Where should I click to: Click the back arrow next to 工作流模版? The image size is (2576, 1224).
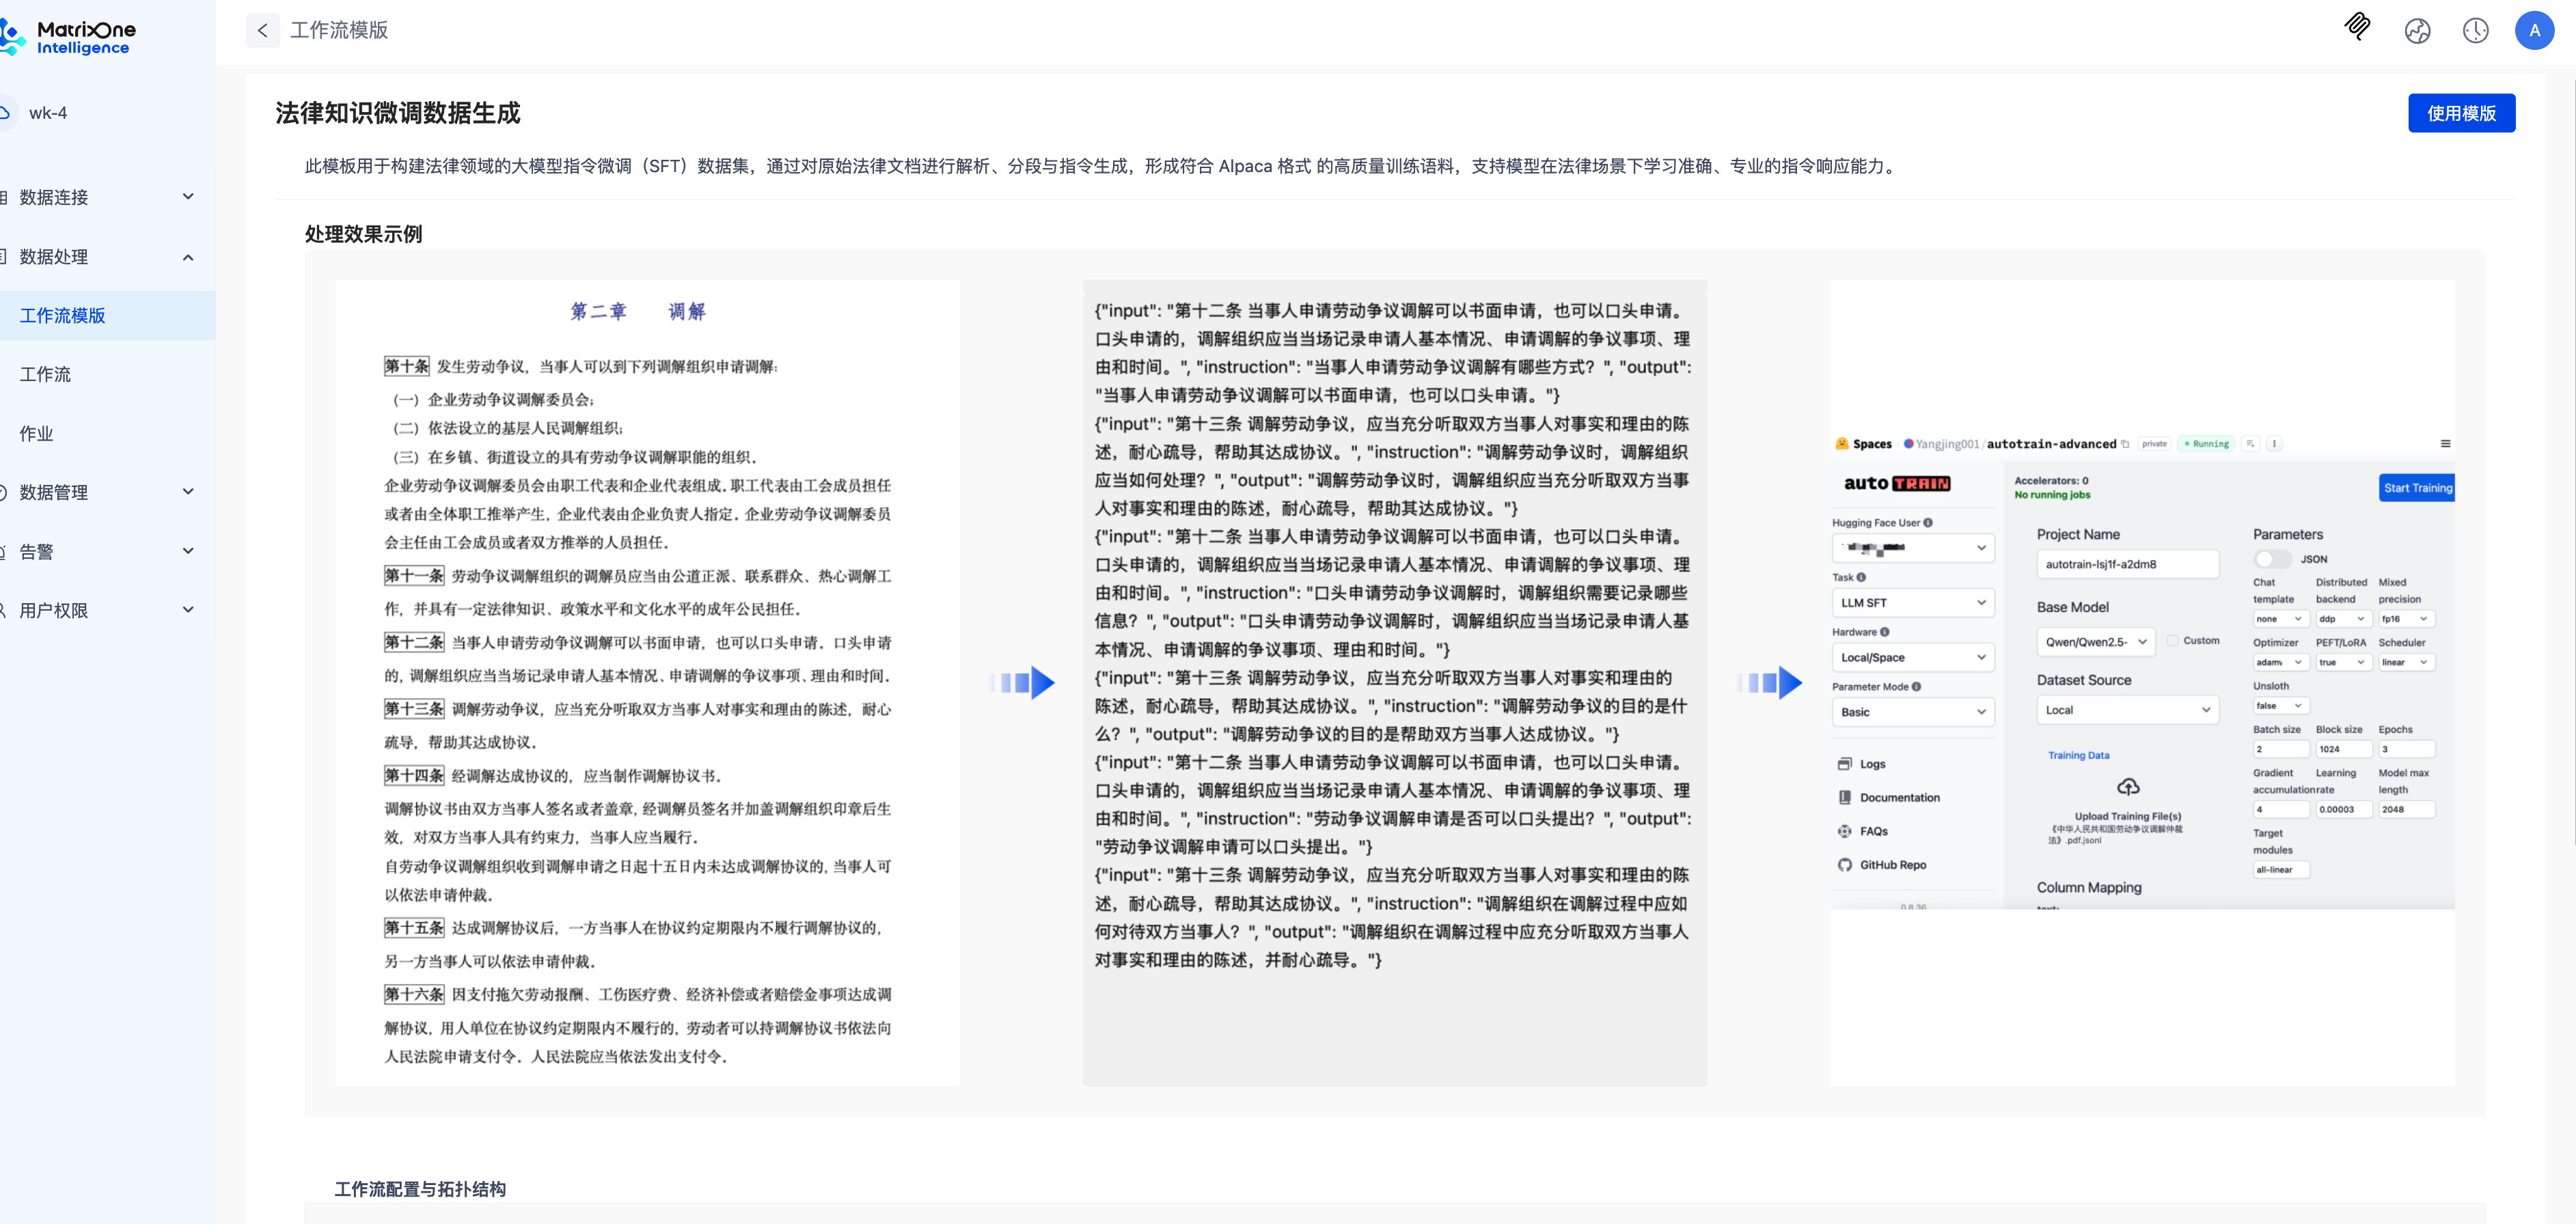[x=262, y=30]
